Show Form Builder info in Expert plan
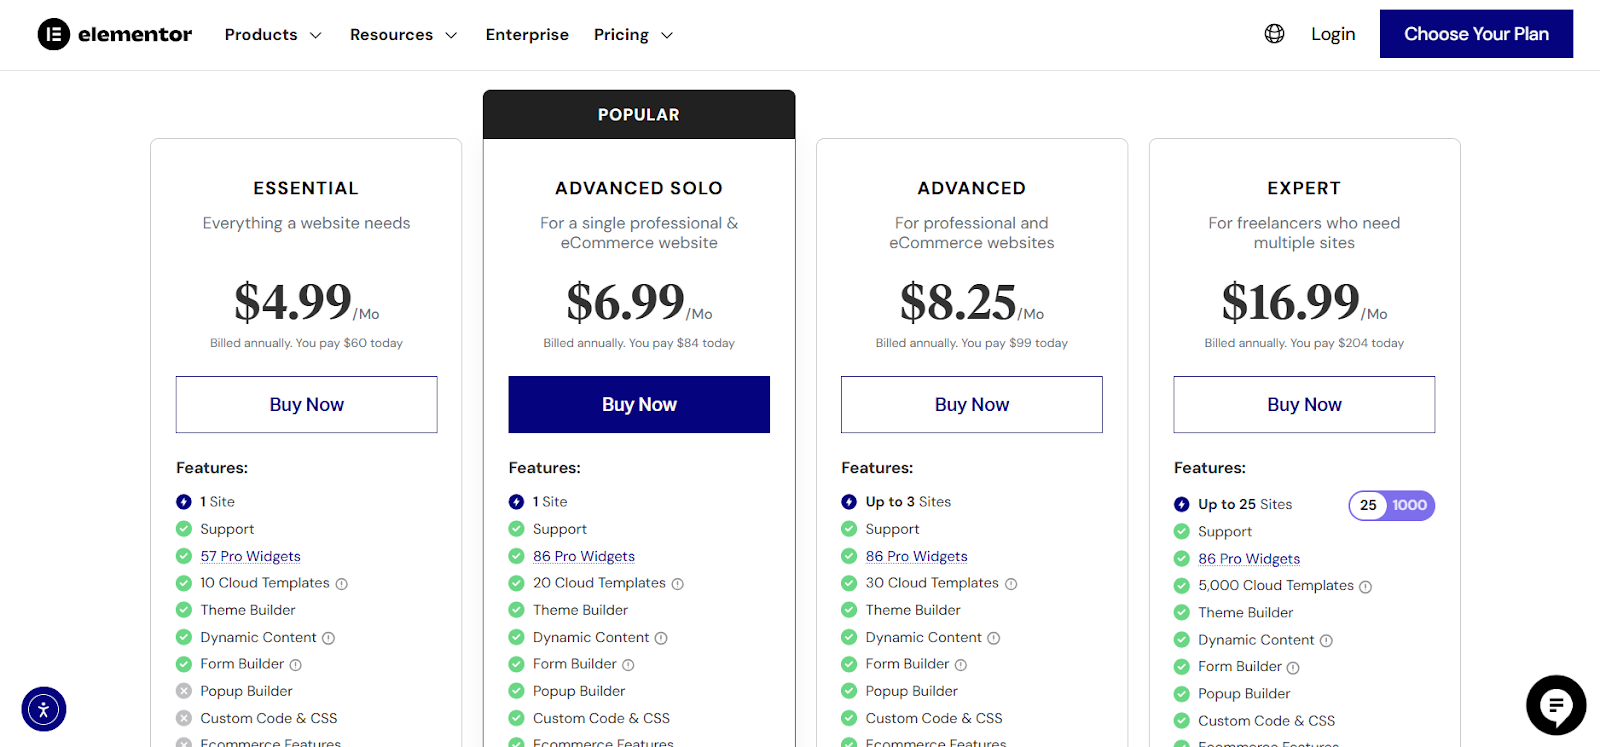The image size is (1600, 747). click(x=1293, y=668)
